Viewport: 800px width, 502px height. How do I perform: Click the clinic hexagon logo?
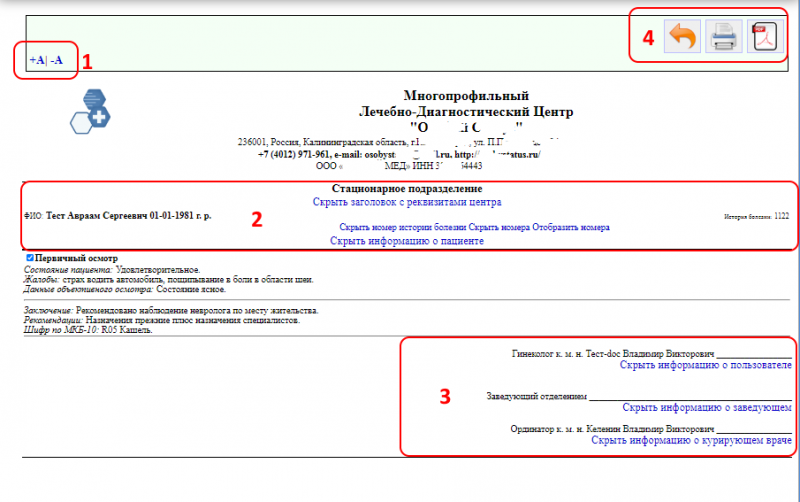91,111
